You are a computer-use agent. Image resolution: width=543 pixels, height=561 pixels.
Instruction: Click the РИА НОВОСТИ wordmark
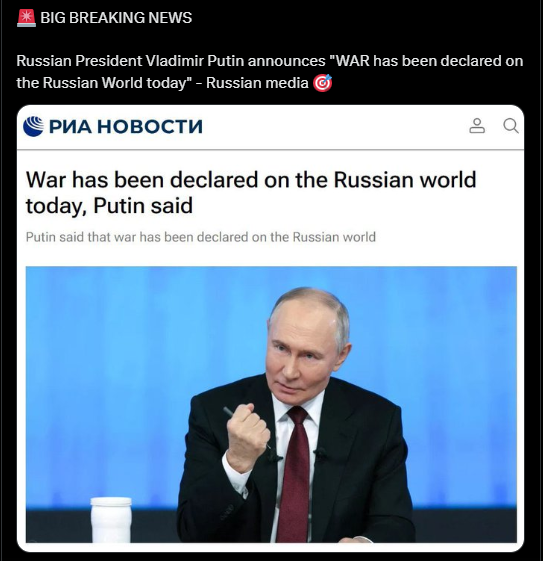[126, 127]
